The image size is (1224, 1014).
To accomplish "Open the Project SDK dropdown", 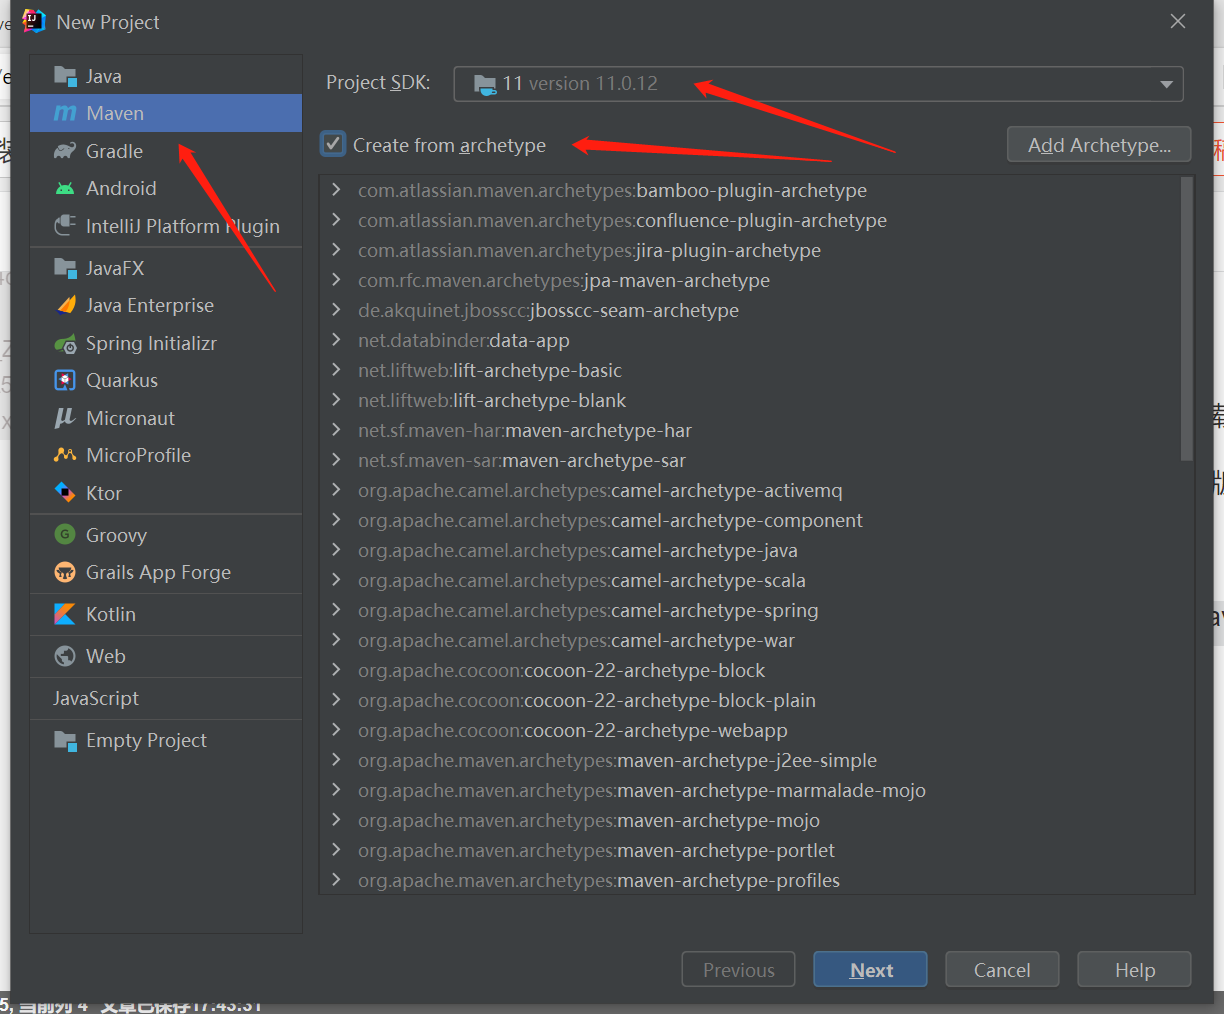I will (818, 84).
